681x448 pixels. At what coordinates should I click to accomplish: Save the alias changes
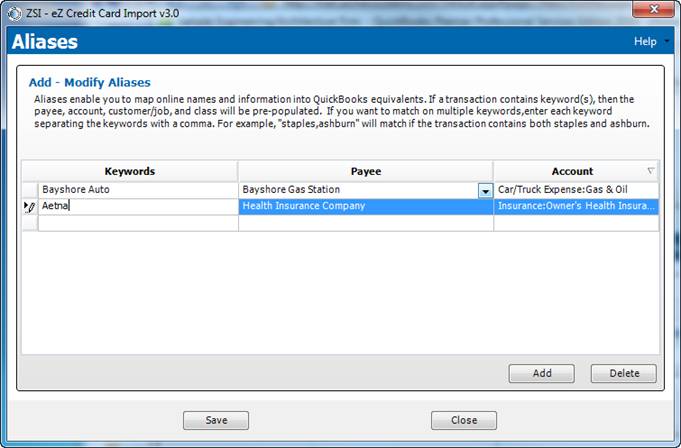click(x=215, y=421)
